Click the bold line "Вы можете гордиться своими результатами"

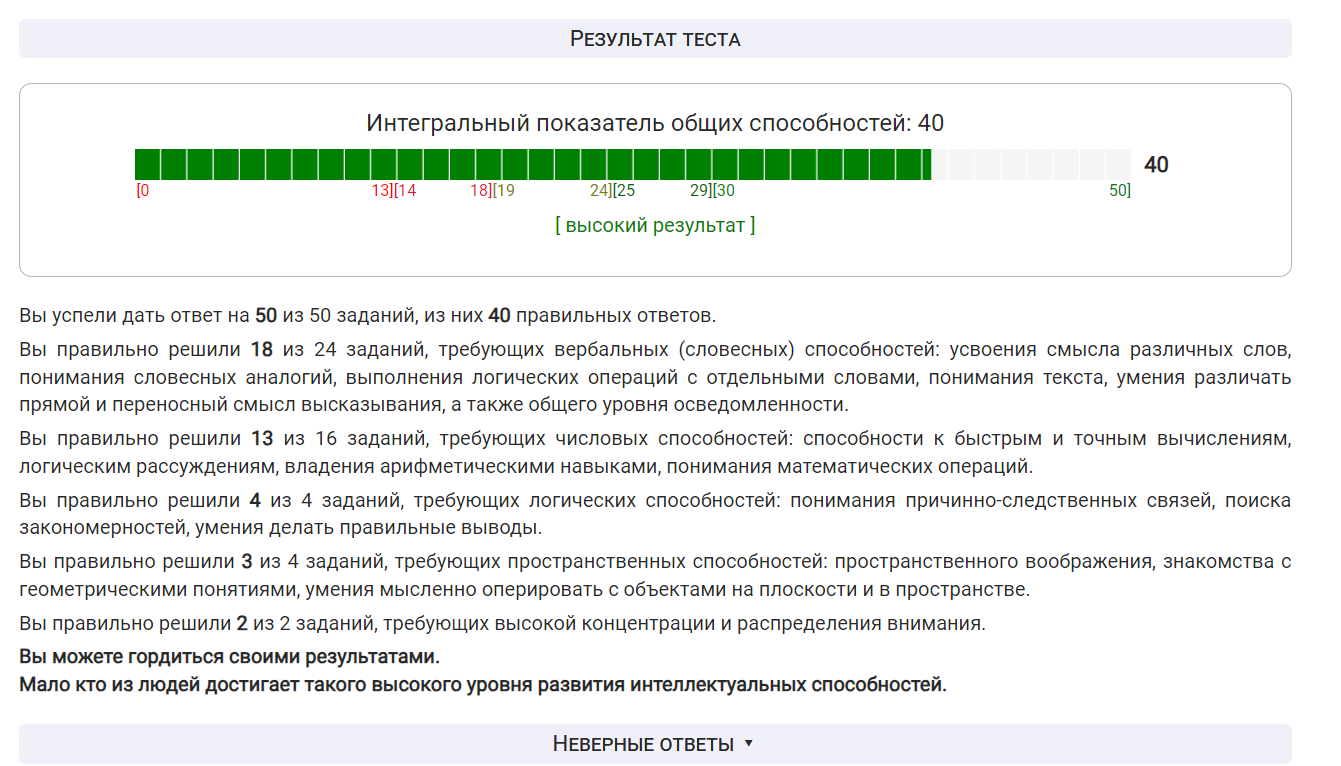coord(229,657)
